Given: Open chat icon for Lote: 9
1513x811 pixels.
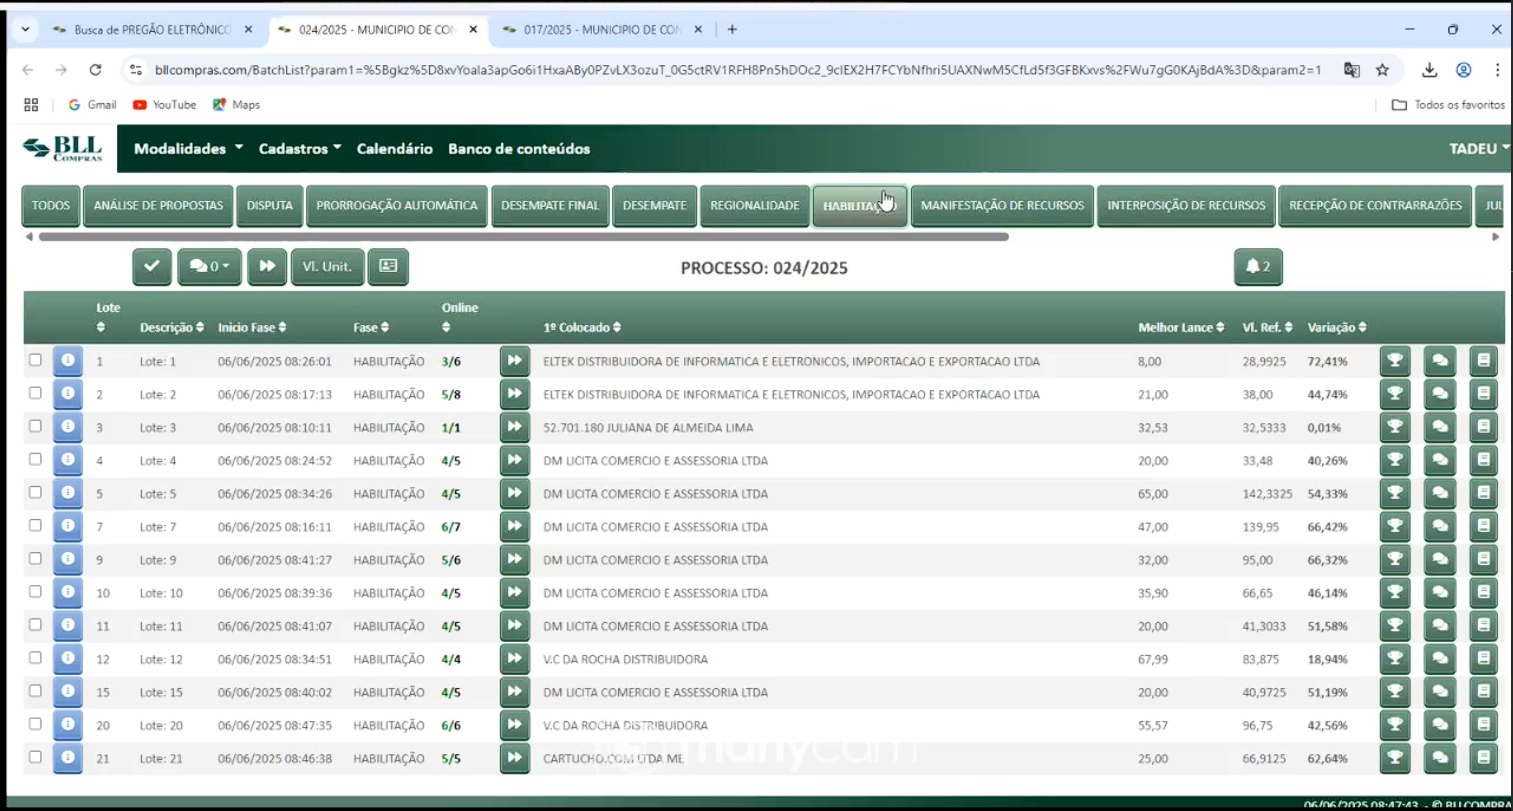Looking at the screenshot, I should click(x=1440, y=560).
